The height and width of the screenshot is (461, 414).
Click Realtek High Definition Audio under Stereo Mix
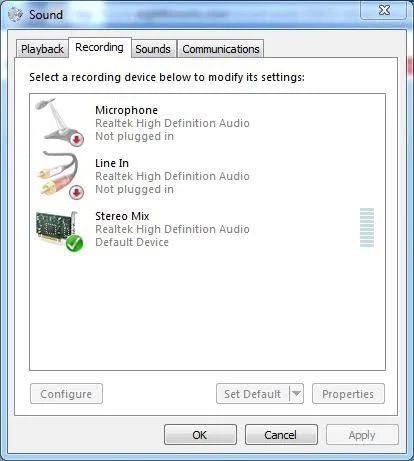tap(173, 229)
